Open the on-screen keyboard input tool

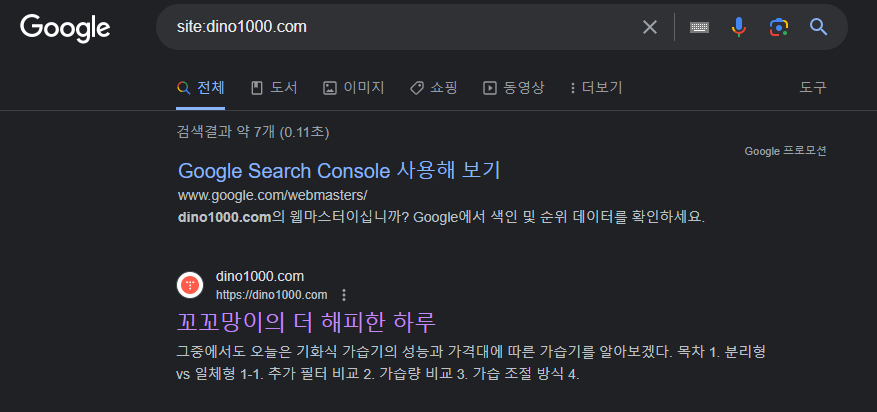tap(699, 27)
